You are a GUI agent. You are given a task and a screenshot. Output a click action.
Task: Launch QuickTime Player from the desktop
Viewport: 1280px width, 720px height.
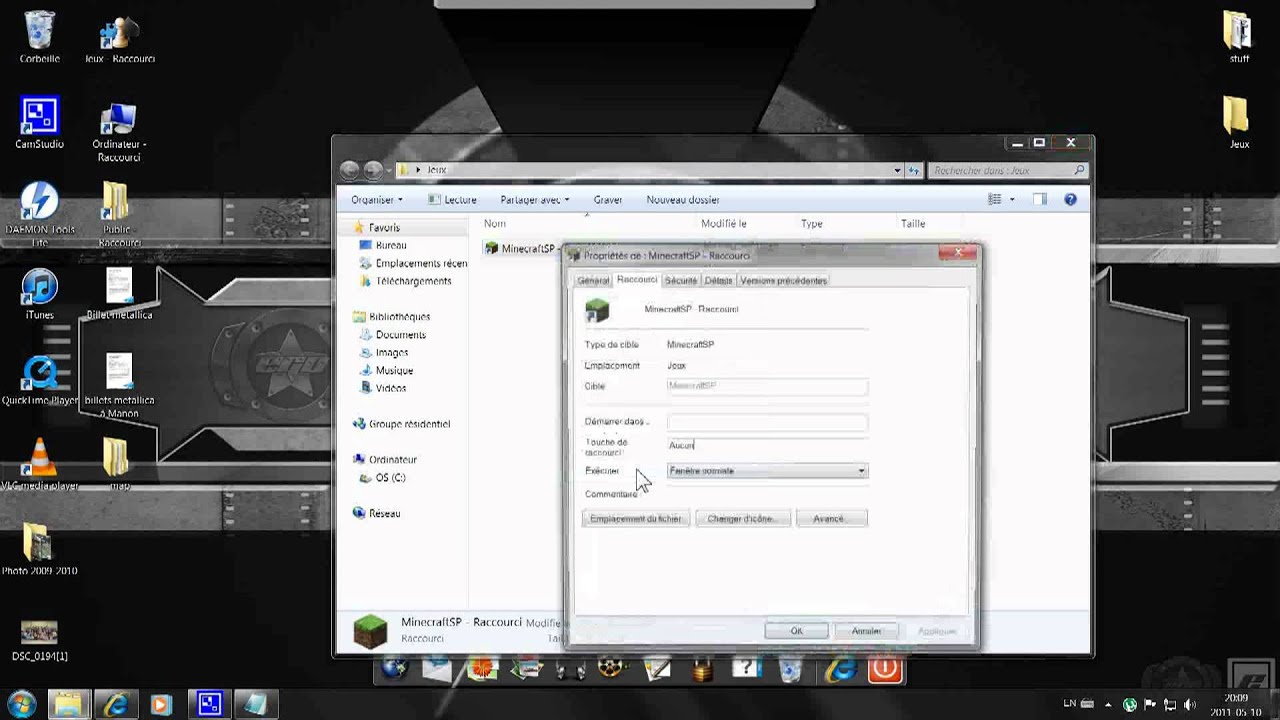pyautogui.click(x=40, y=381)
